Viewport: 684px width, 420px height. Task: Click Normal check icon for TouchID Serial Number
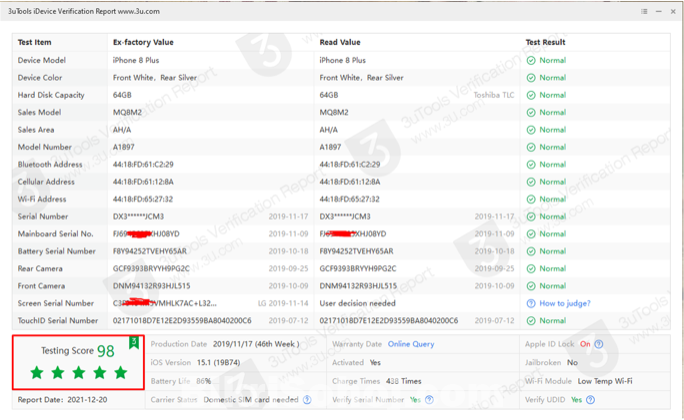pos(531,321)
